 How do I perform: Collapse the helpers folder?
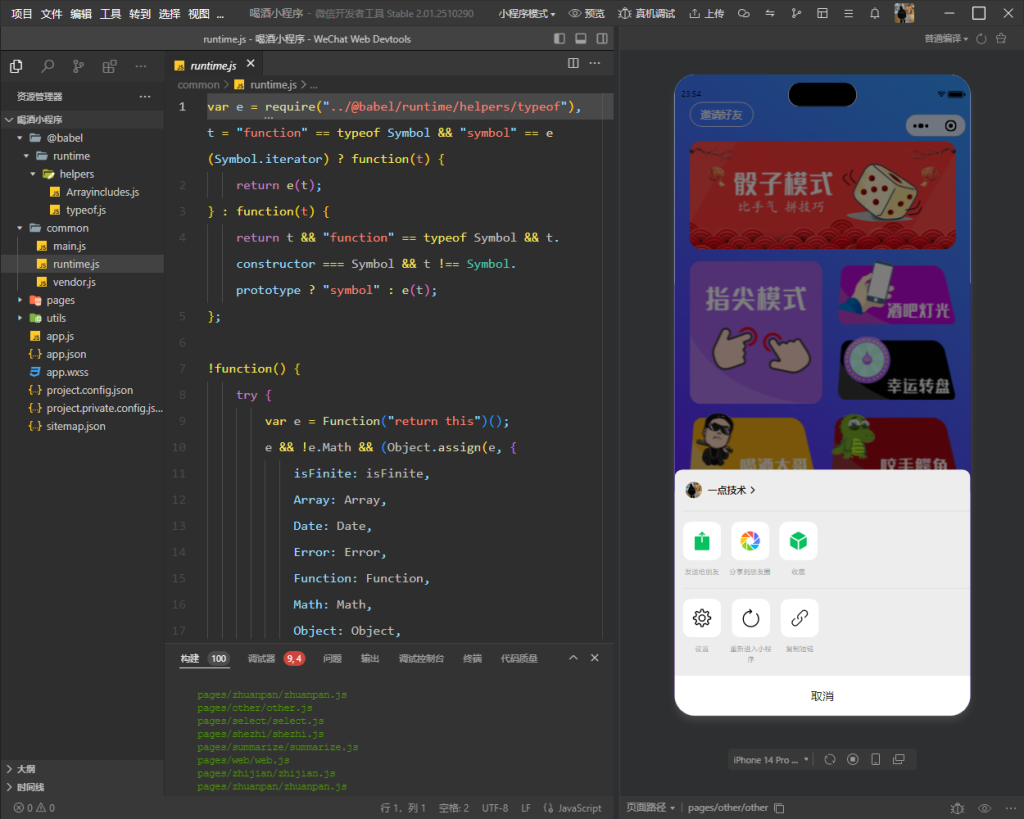(x=33, y=174)
